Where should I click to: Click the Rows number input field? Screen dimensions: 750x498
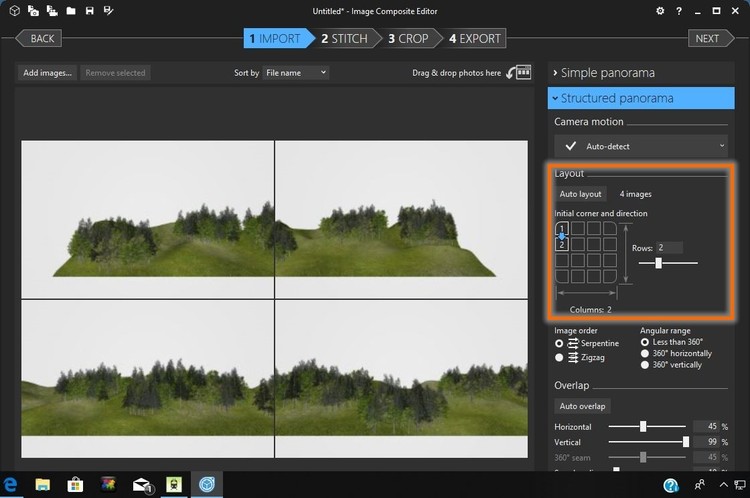point(669,247)
